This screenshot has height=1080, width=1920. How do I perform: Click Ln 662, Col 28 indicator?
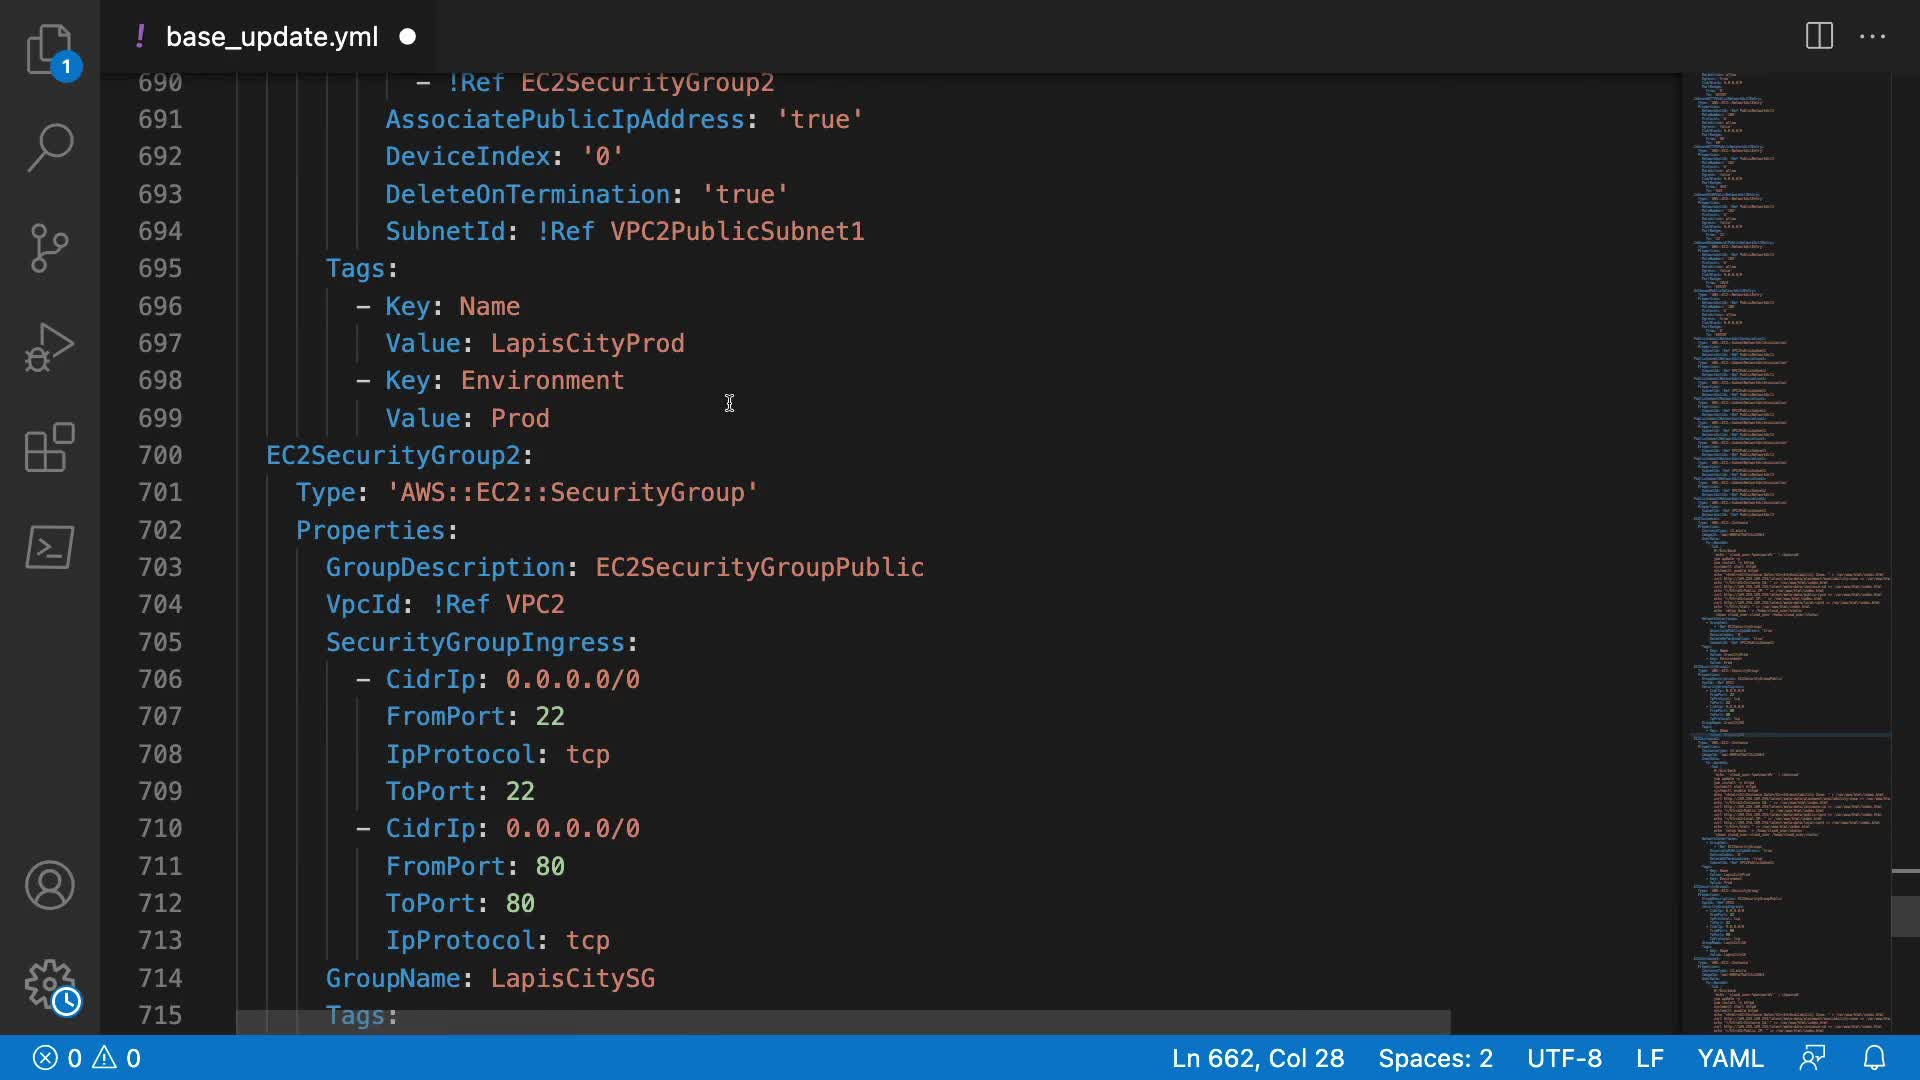(1257, 1058)
